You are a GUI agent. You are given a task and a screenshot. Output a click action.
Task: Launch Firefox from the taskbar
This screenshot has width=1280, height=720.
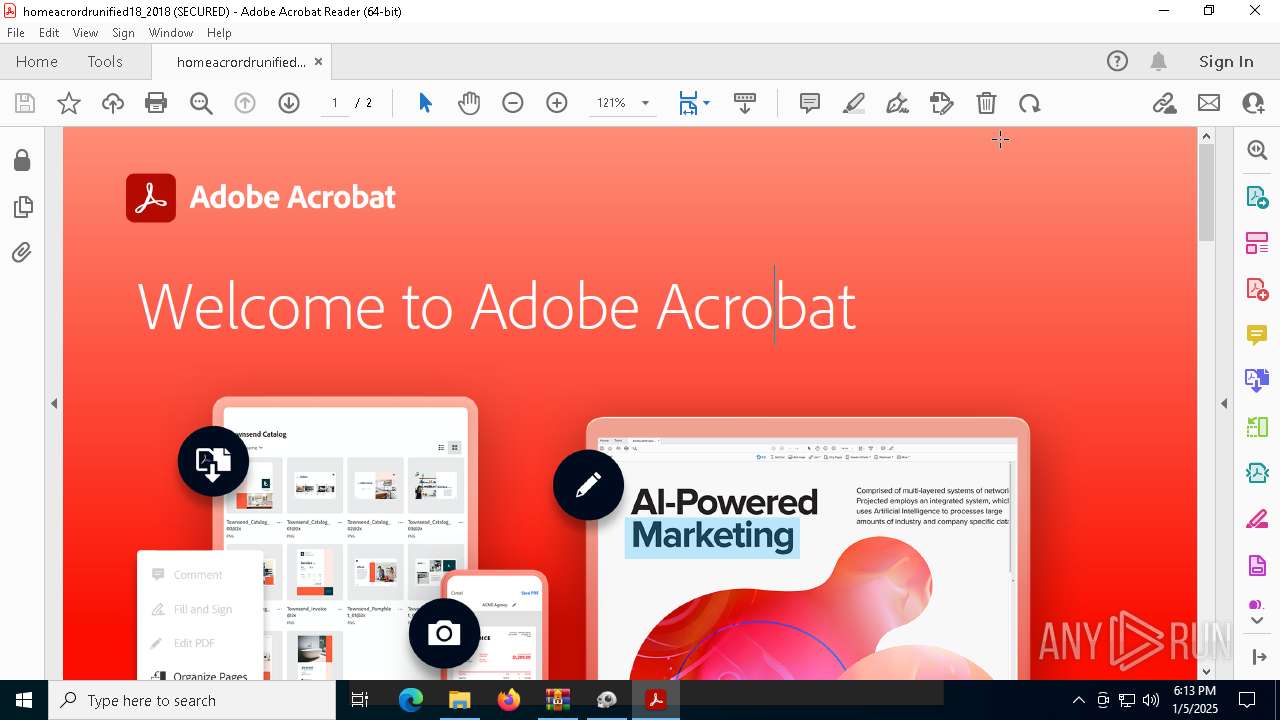[509, 700]
